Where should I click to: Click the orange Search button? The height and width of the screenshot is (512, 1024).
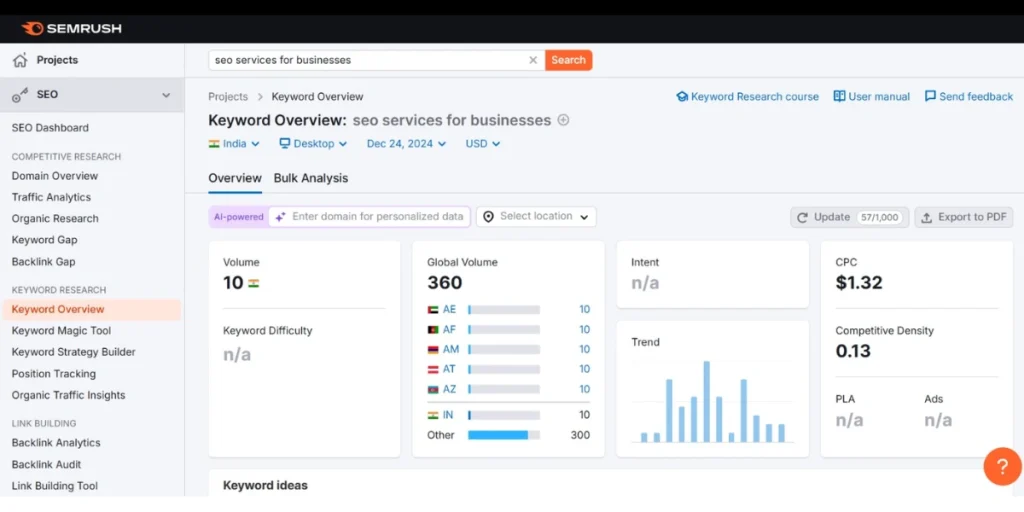pos(568,60)
